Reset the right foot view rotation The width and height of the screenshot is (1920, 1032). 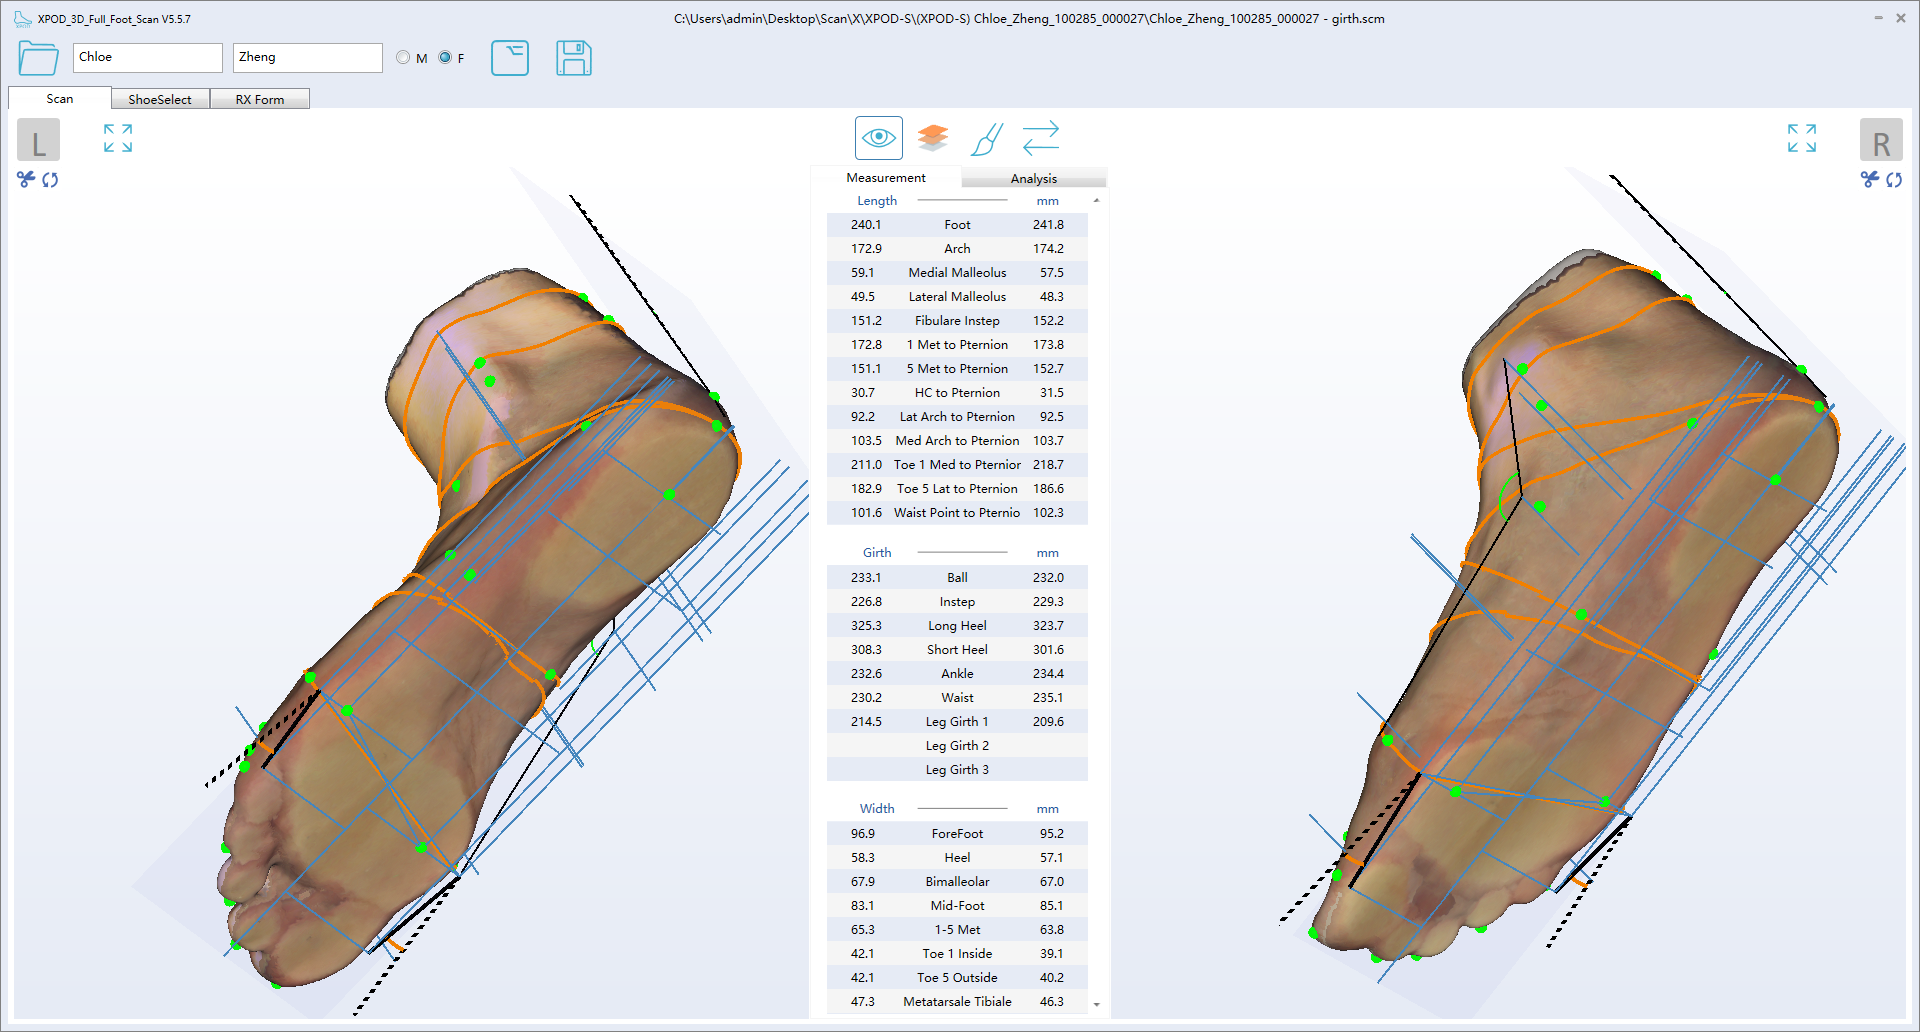coord(1894,180)
